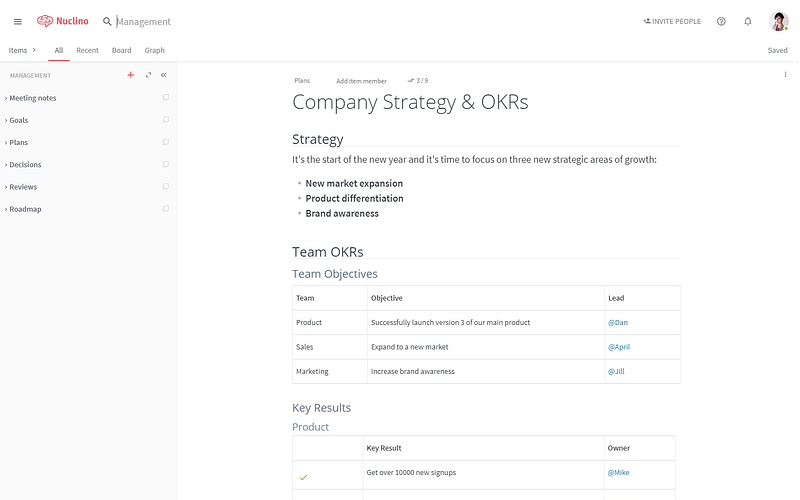
Task: Open the item's three-dot more options menu
Action: [785, 75]
